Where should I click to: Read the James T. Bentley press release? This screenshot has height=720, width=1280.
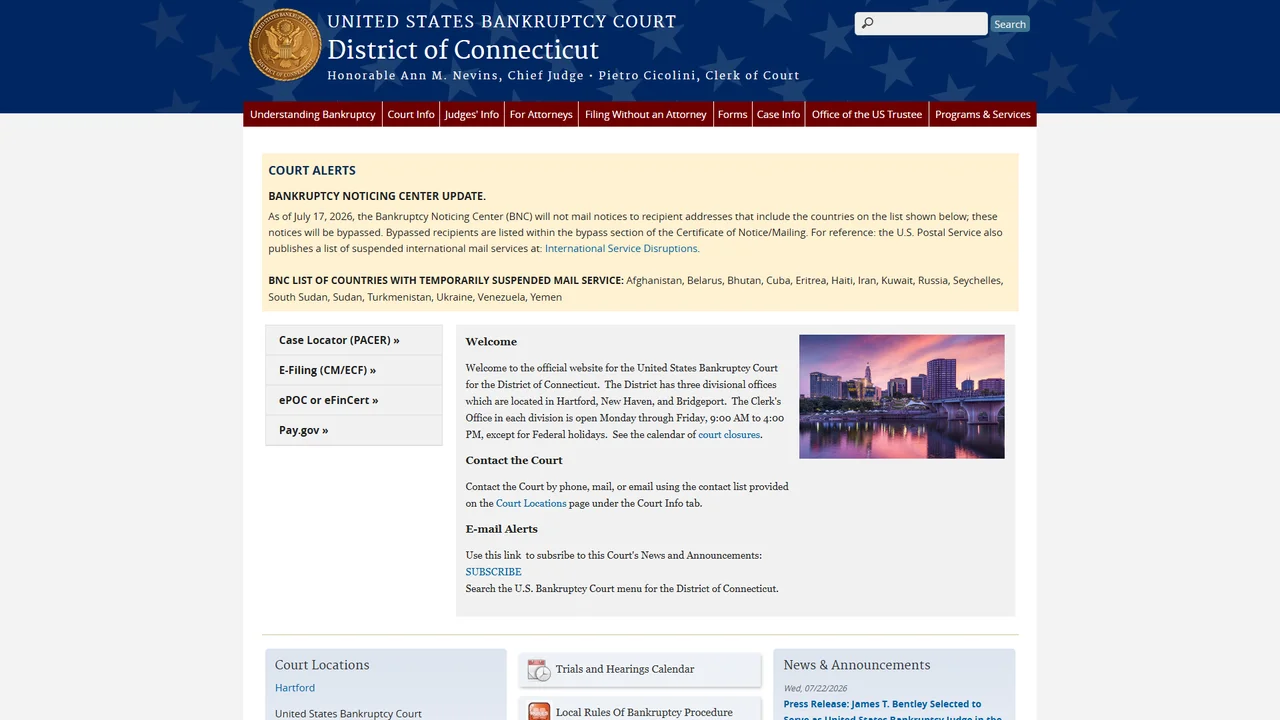(x=892, y=710)
